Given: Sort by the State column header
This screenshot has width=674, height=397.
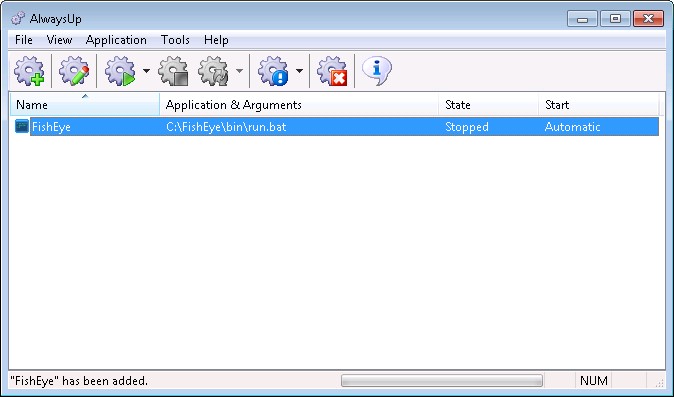Looking at the screenshot, I should pos(489,104).
